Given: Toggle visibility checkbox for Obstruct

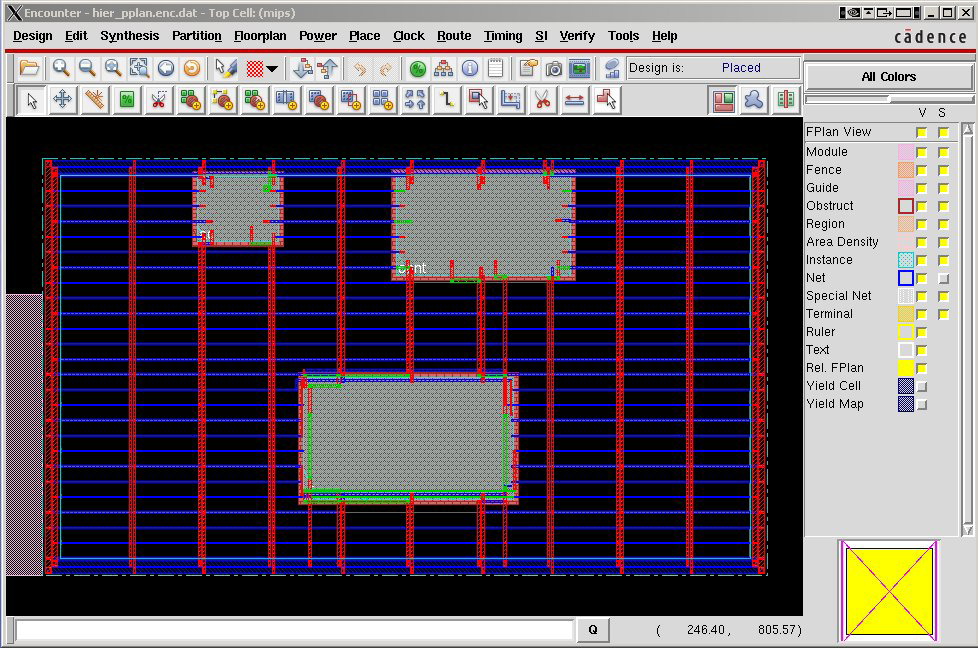Looking at the screenshot, I should point(922,206).
